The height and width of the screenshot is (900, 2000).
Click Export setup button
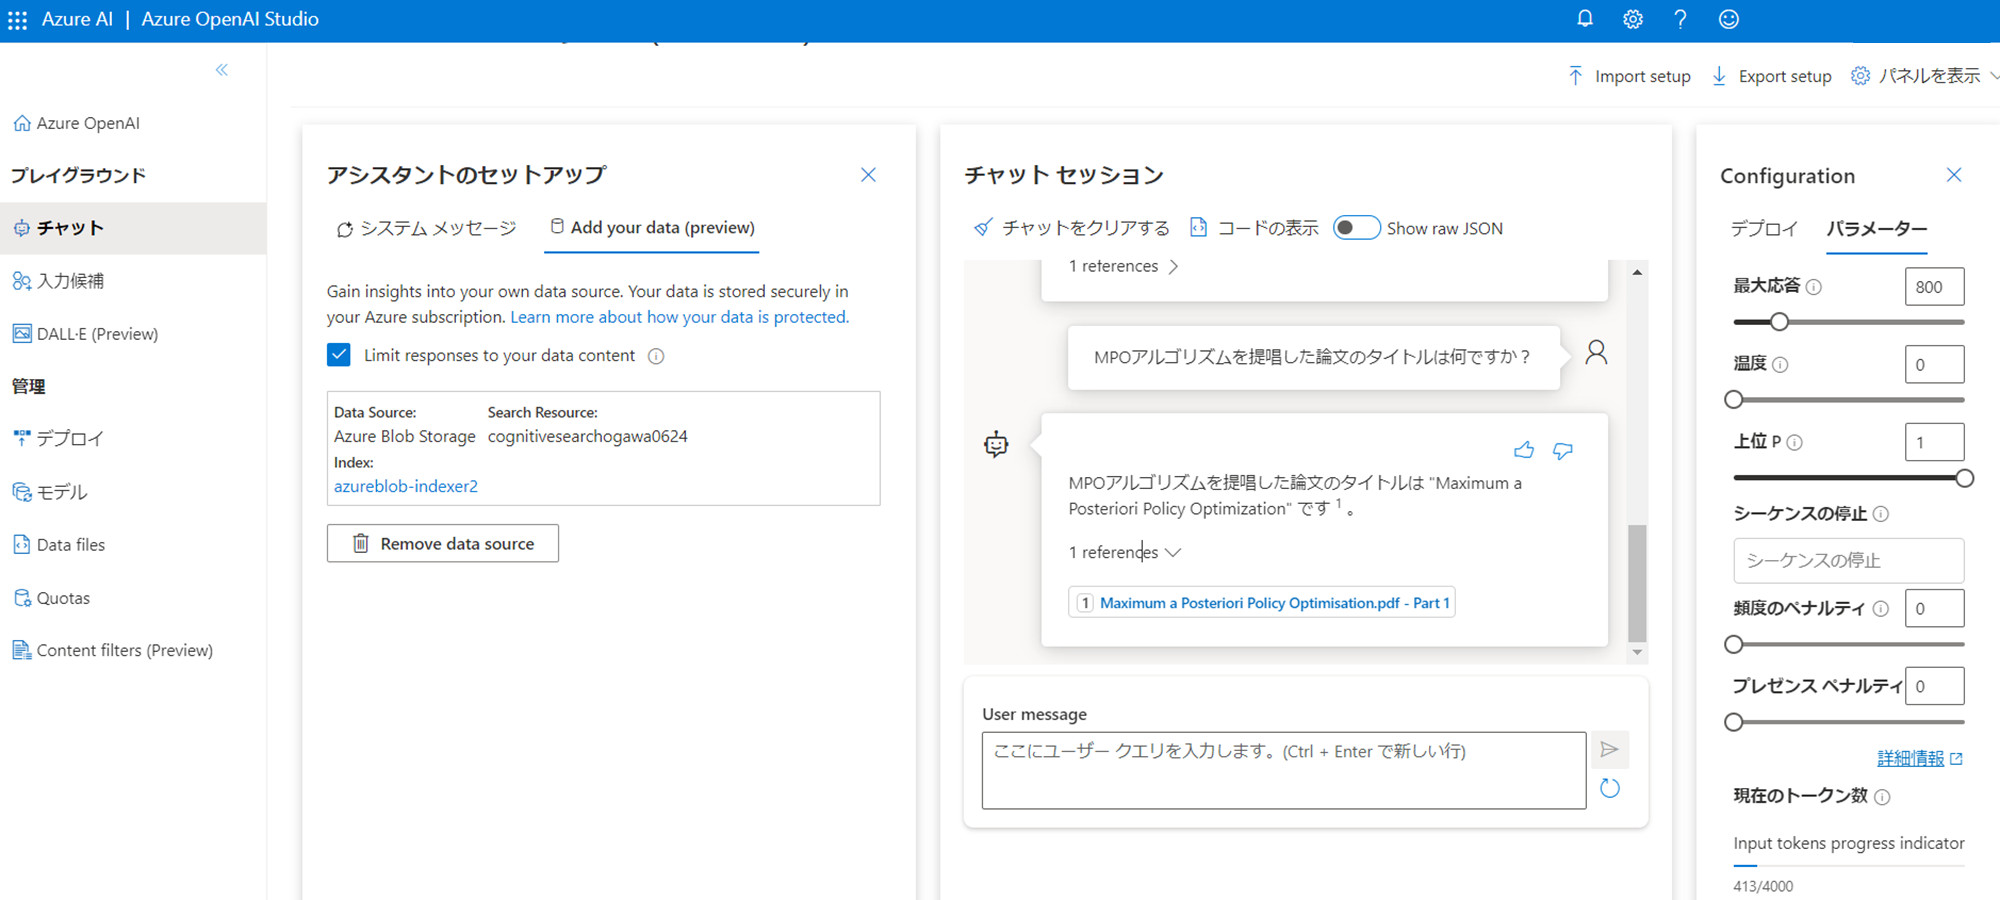click(x=1772, y=76)
